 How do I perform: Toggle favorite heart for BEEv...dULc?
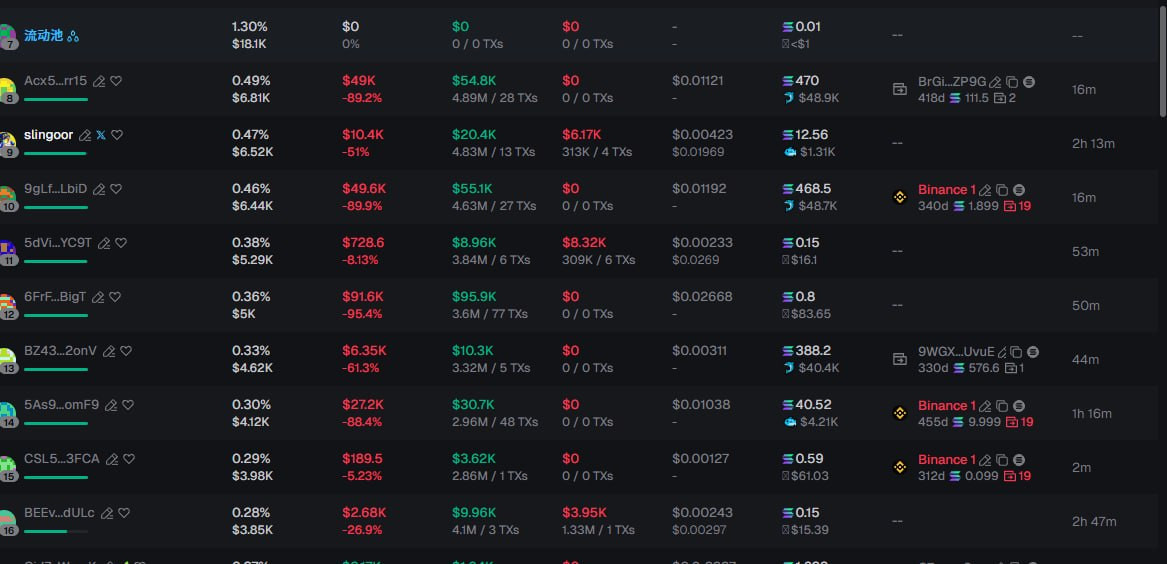click(x=124, y=513)
